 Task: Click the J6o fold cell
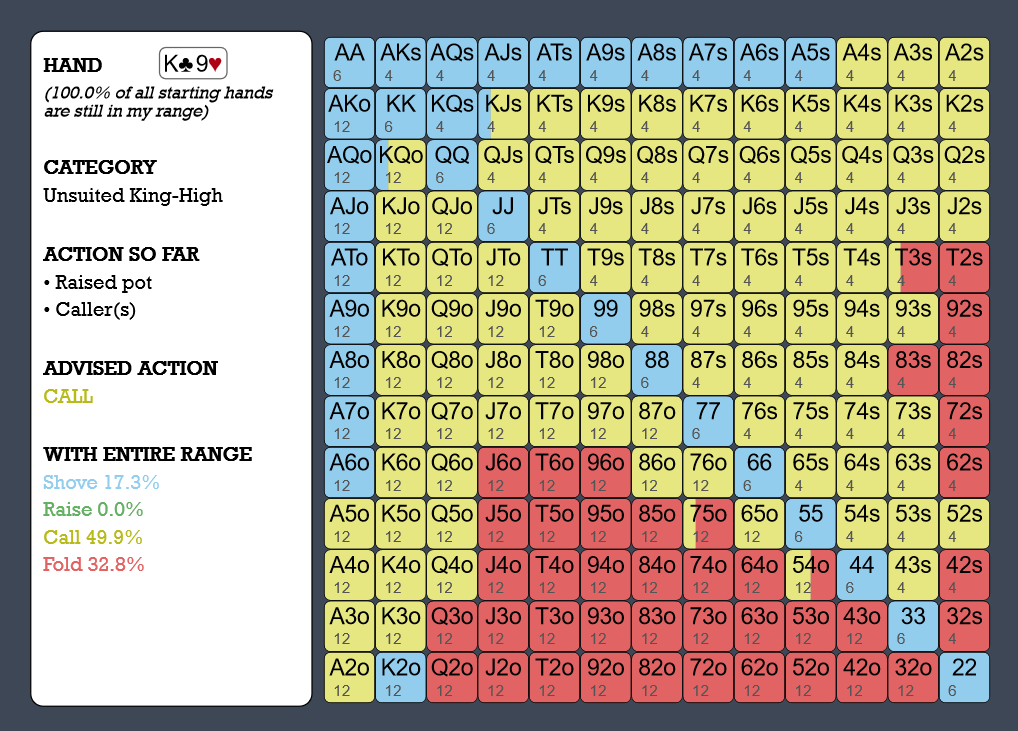pyautogui.click(x=503, y=473)
